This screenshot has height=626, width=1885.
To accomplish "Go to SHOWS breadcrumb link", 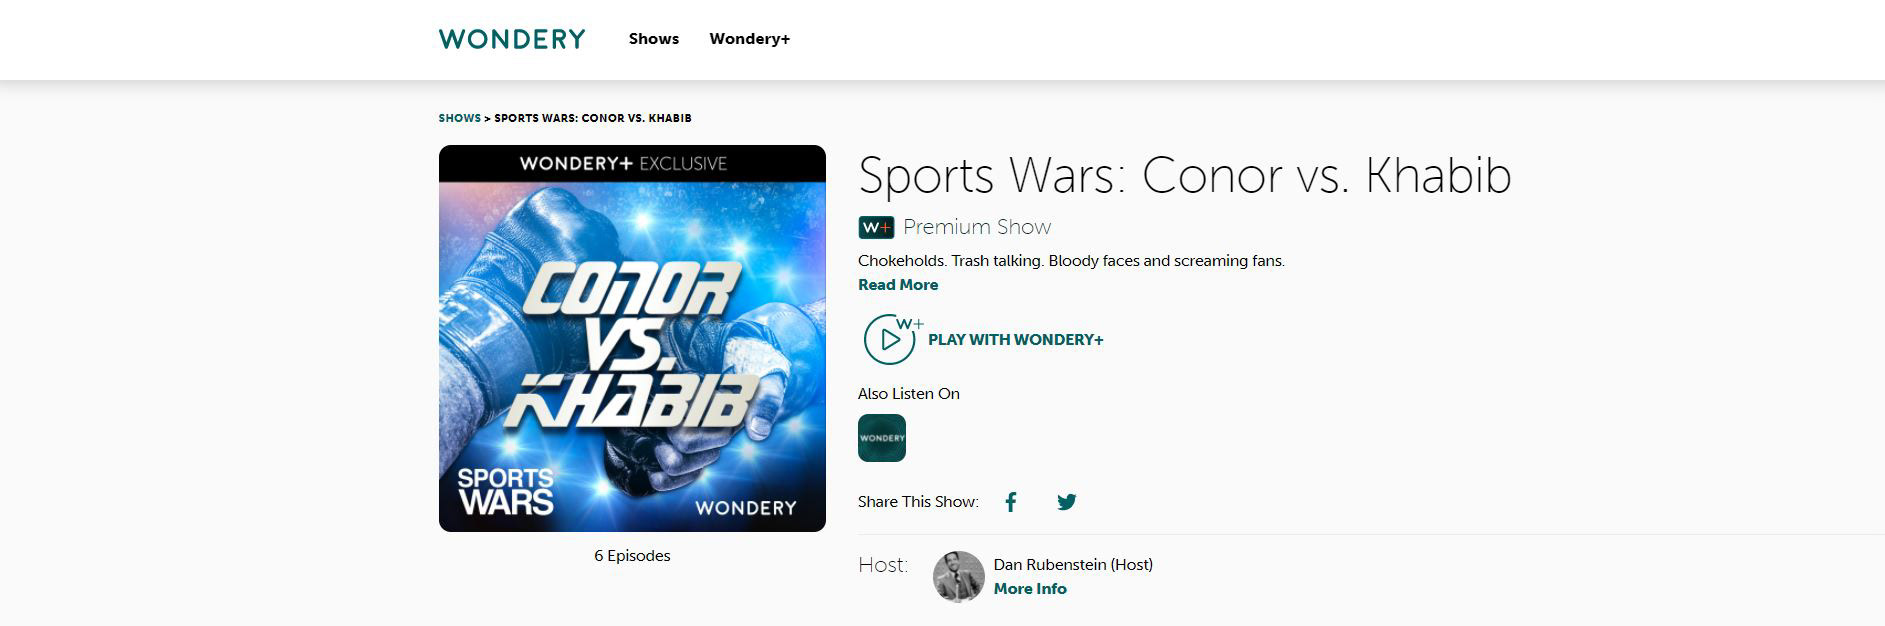I will pos(460,118).
